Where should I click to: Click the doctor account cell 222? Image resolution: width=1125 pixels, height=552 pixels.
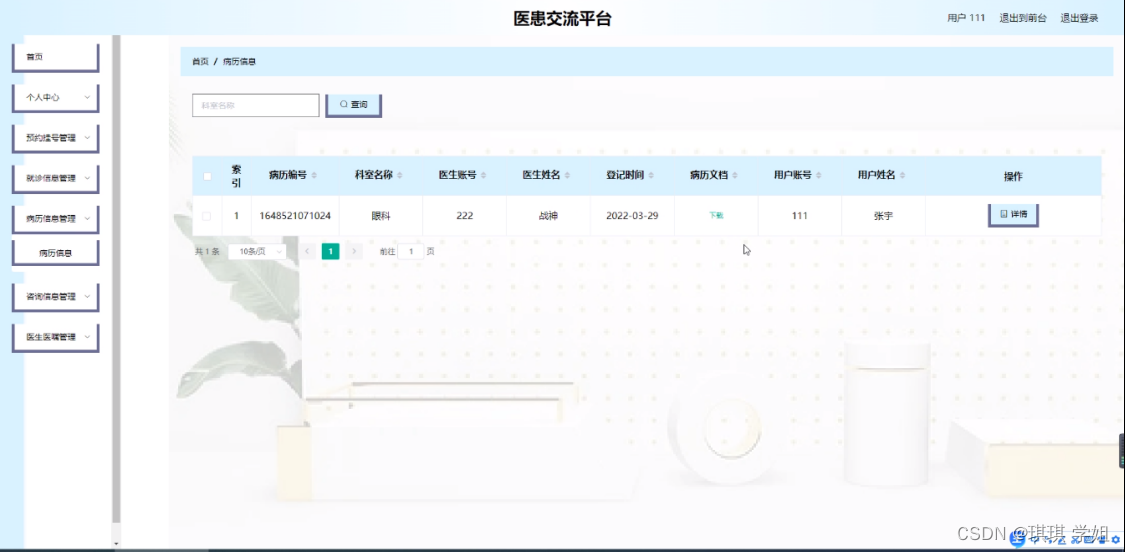[464, 215]
